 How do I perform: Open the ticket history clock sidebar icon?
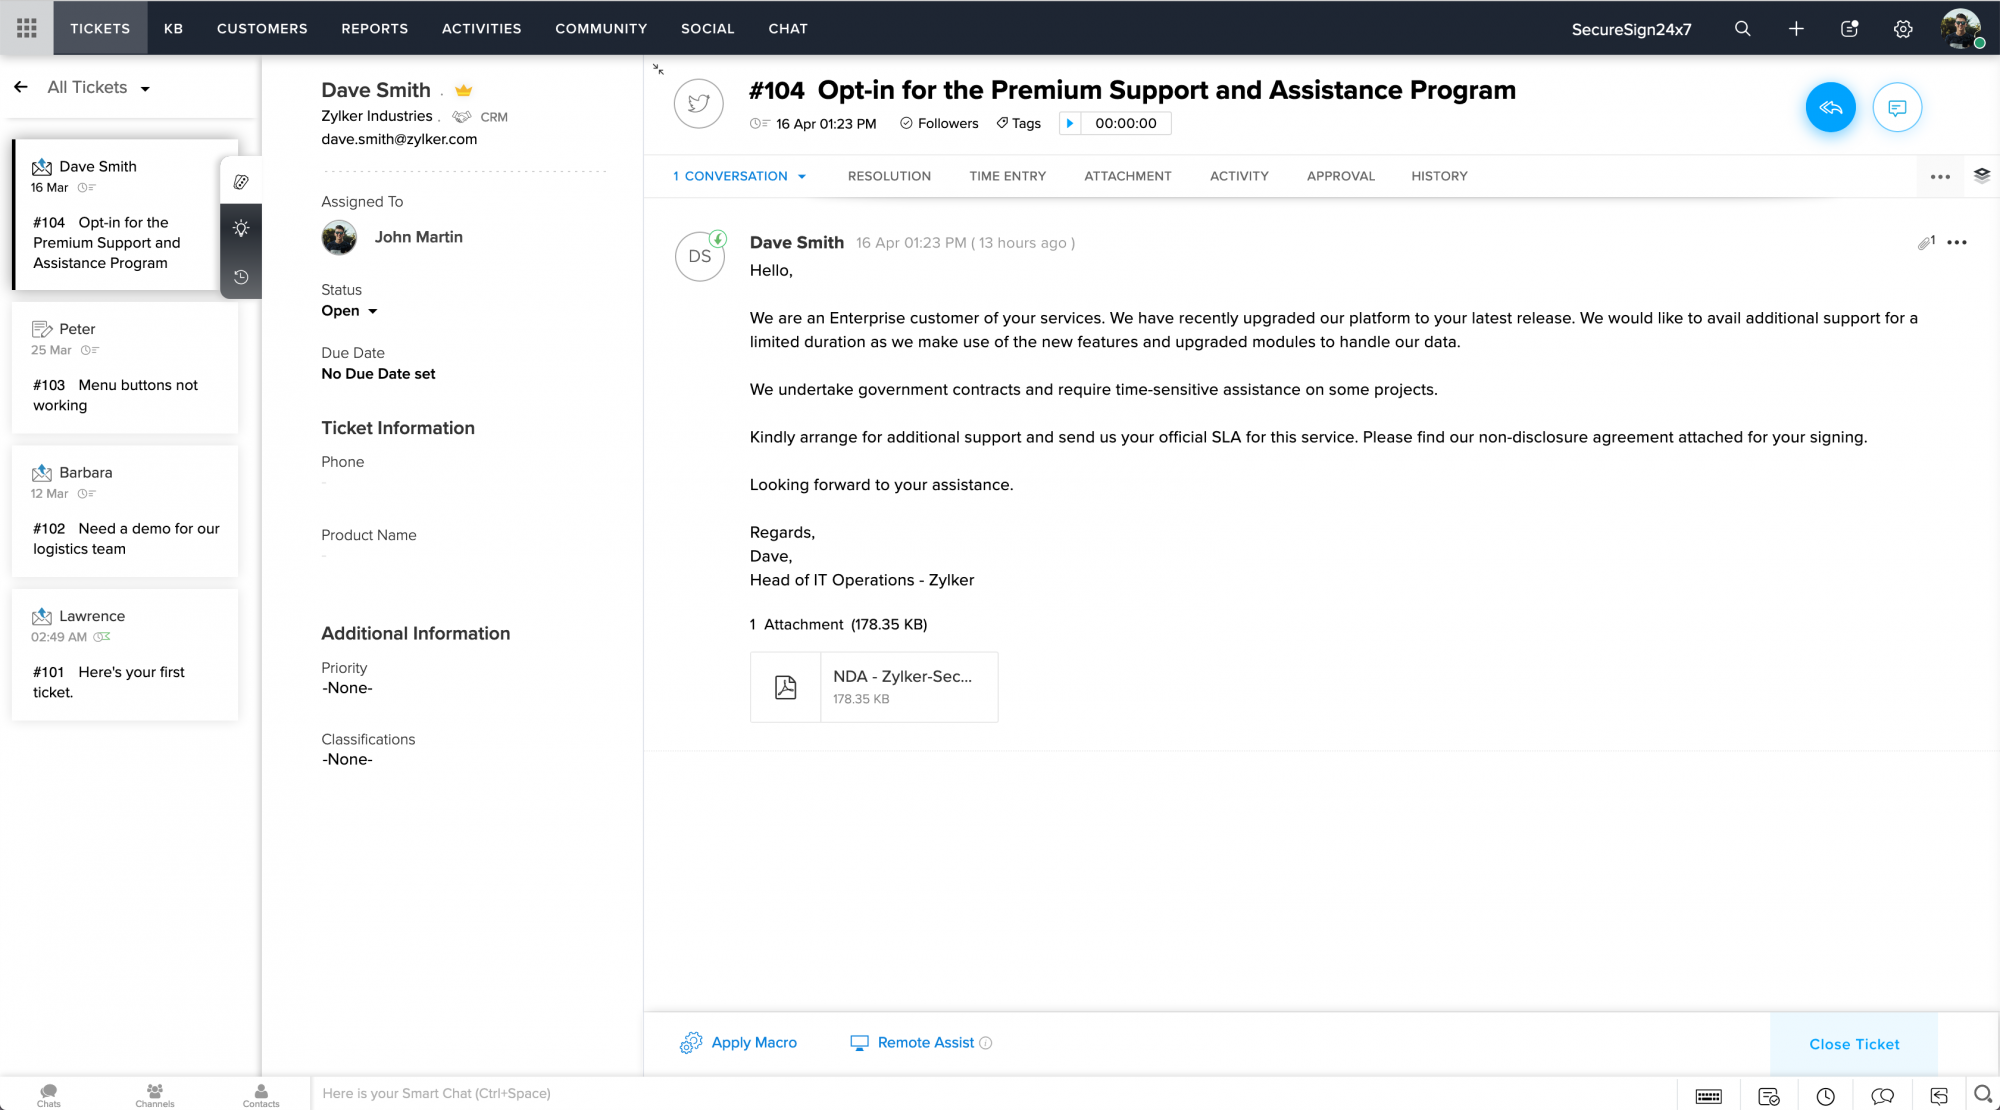tap(241, 277)
